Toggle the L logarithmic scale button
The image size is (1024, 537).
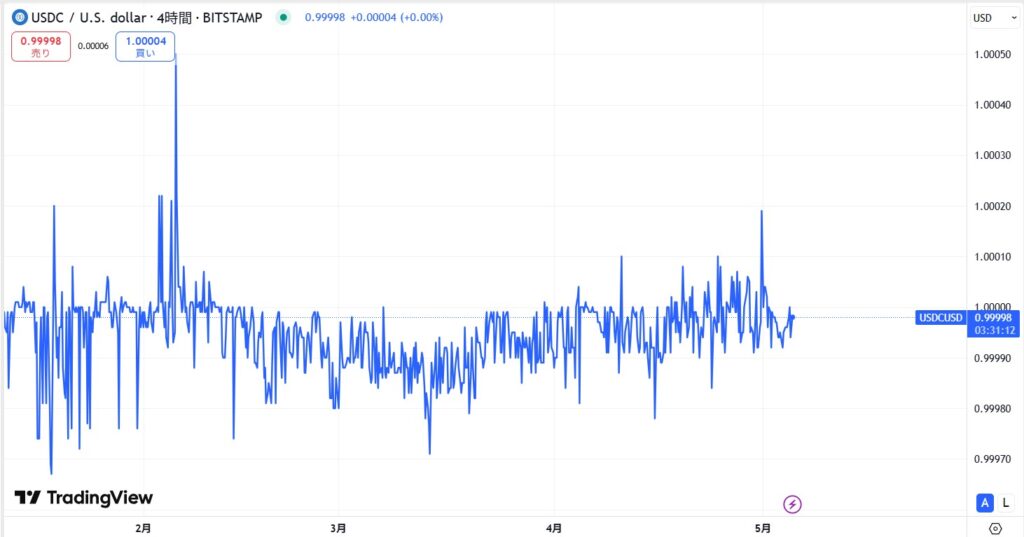[x=1006, y=502]
